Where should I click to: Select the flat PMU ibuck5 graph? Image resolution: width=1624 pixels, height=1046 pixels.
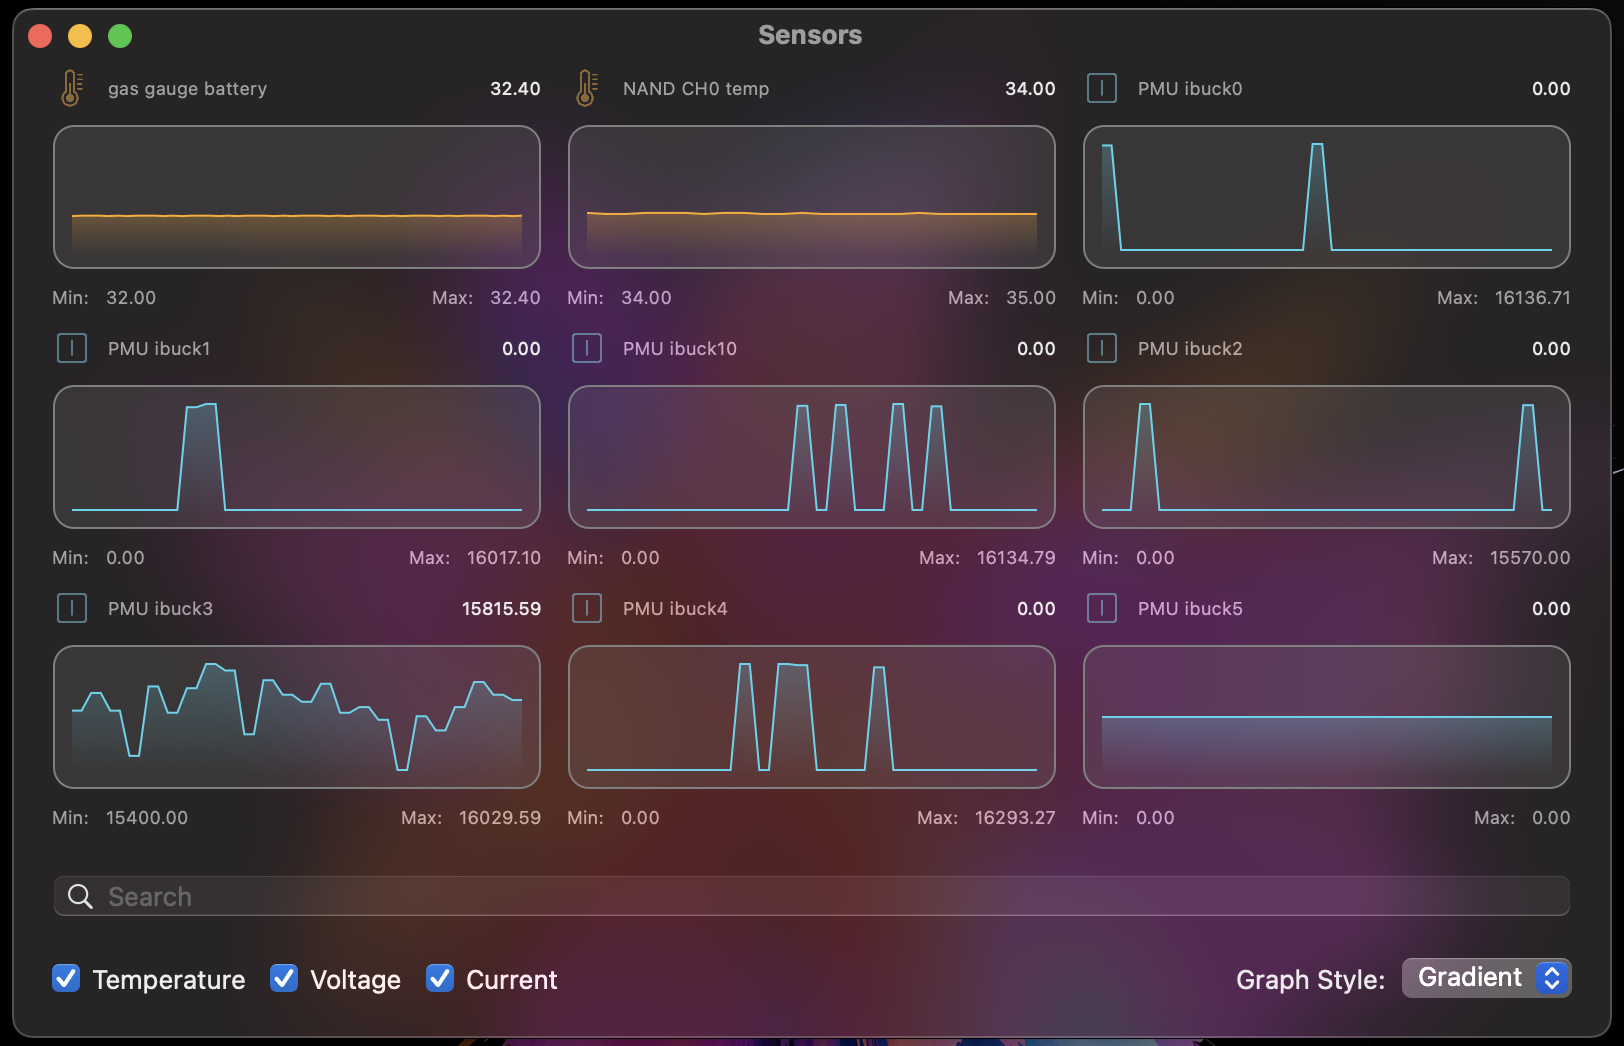tap(1327, 717)
